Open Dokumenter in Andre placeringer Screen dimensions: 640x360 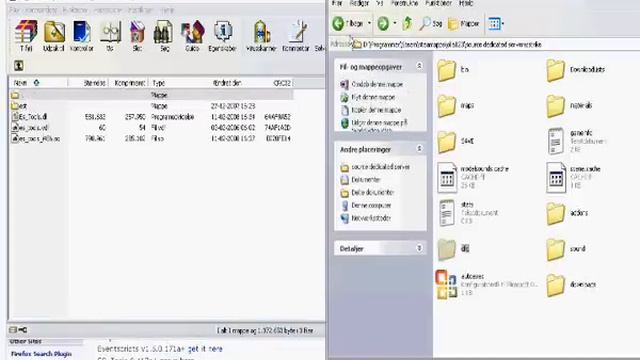click(x=360, y=180)
